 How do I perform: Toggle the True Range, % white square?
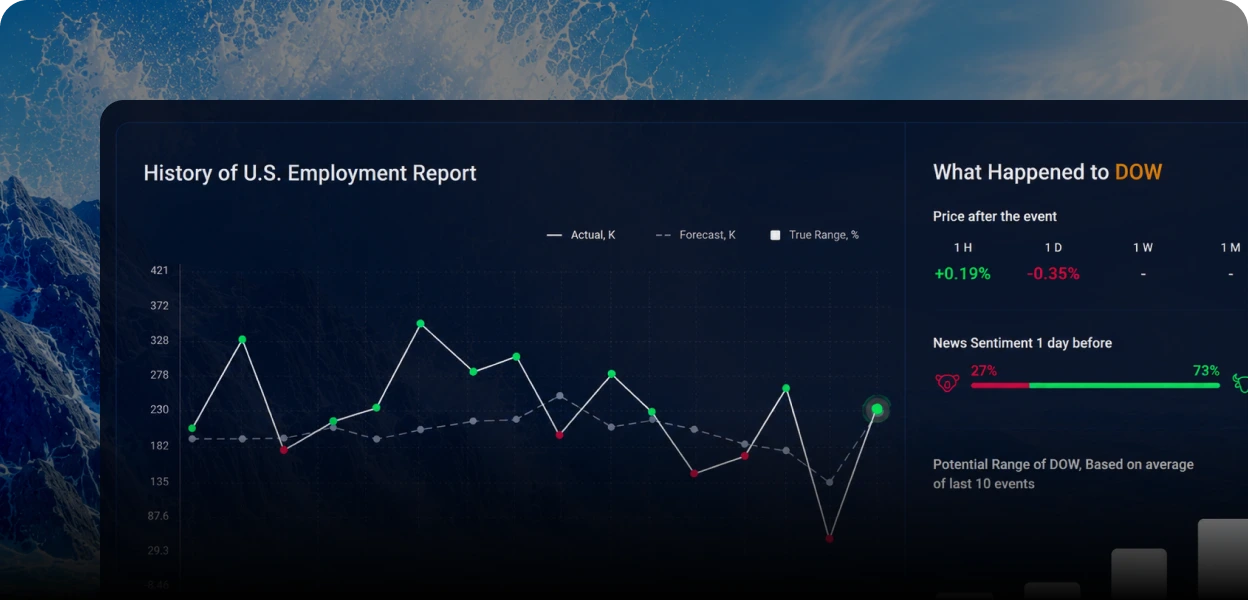click(775, 235)
